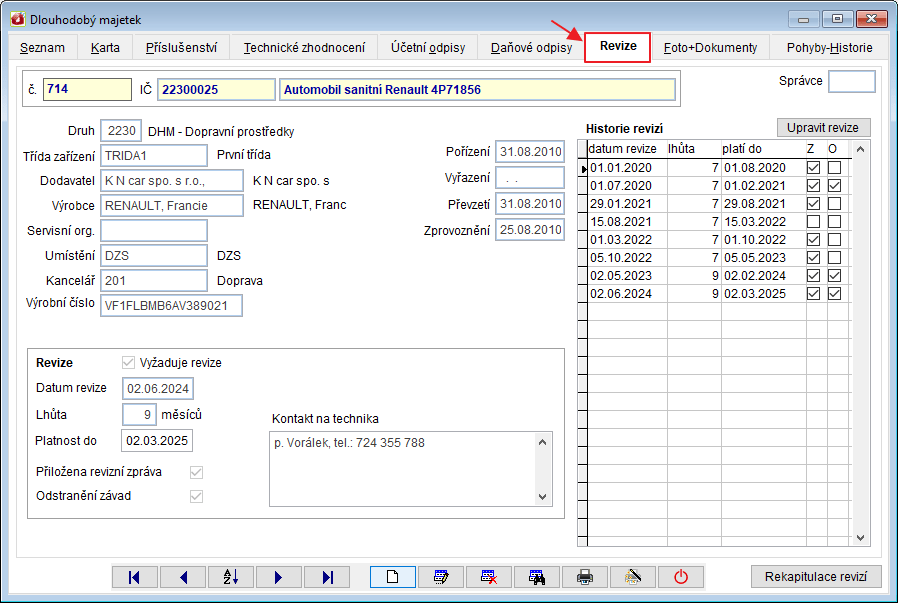Click the up arrow in Kontakt na technika box
The image size is (898, 603).
tap(543, 442)
